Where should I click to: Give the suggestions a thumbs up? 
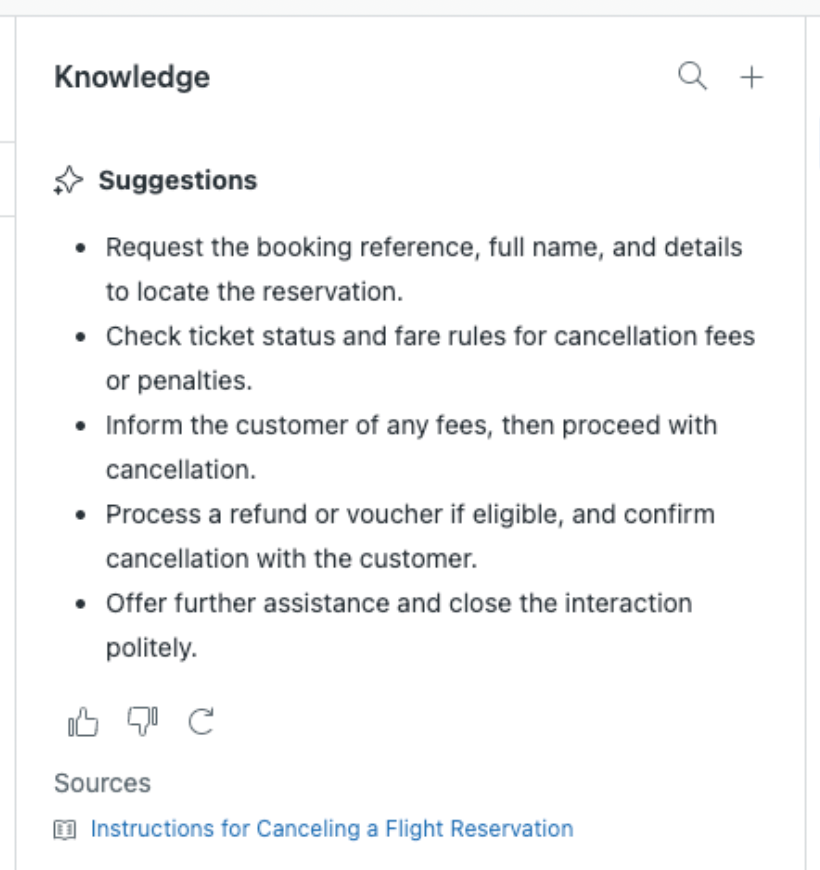tap(83, 721)
